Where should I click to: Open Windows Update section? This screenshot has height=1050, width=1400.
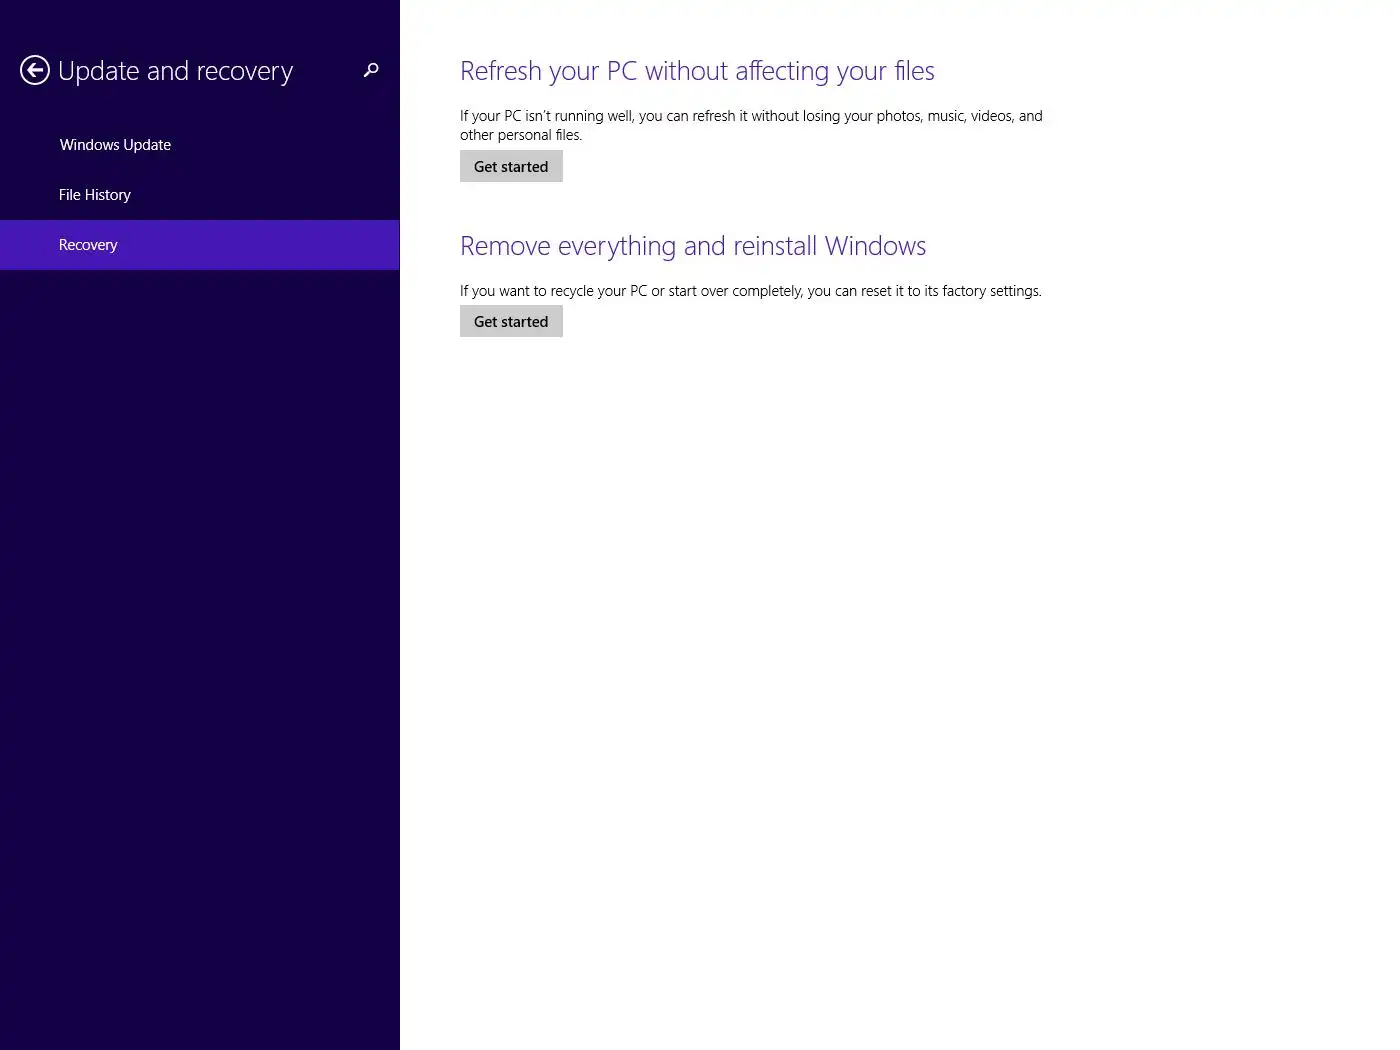coord(200,145)
